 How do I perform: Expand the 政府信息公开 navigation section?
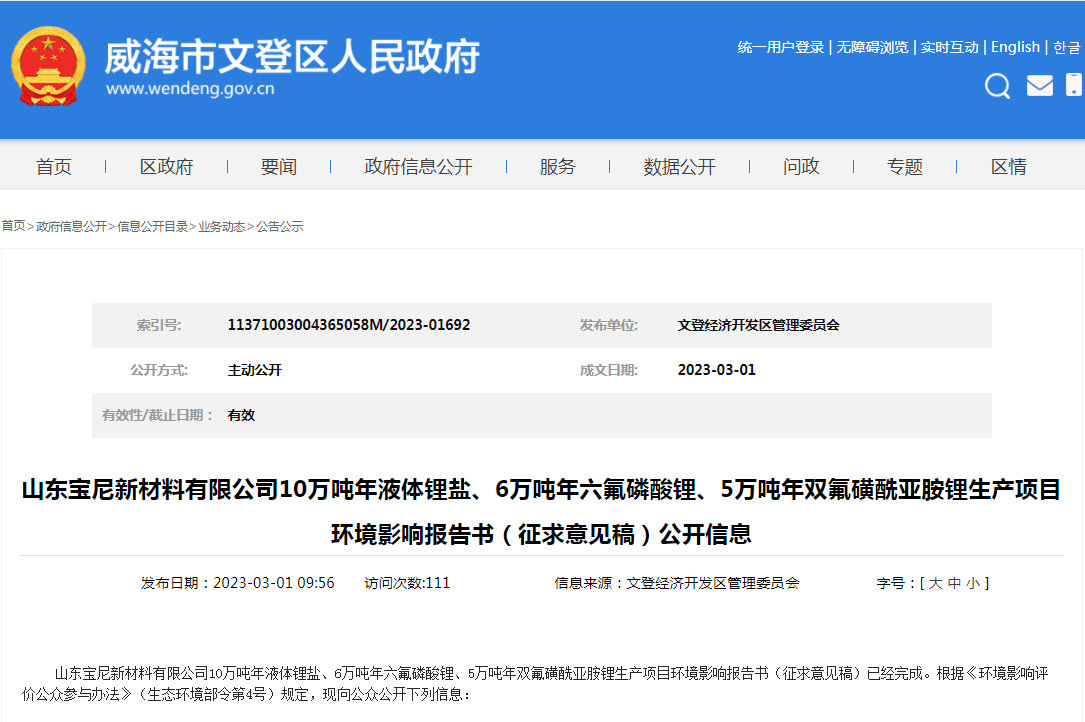point(418,166)
